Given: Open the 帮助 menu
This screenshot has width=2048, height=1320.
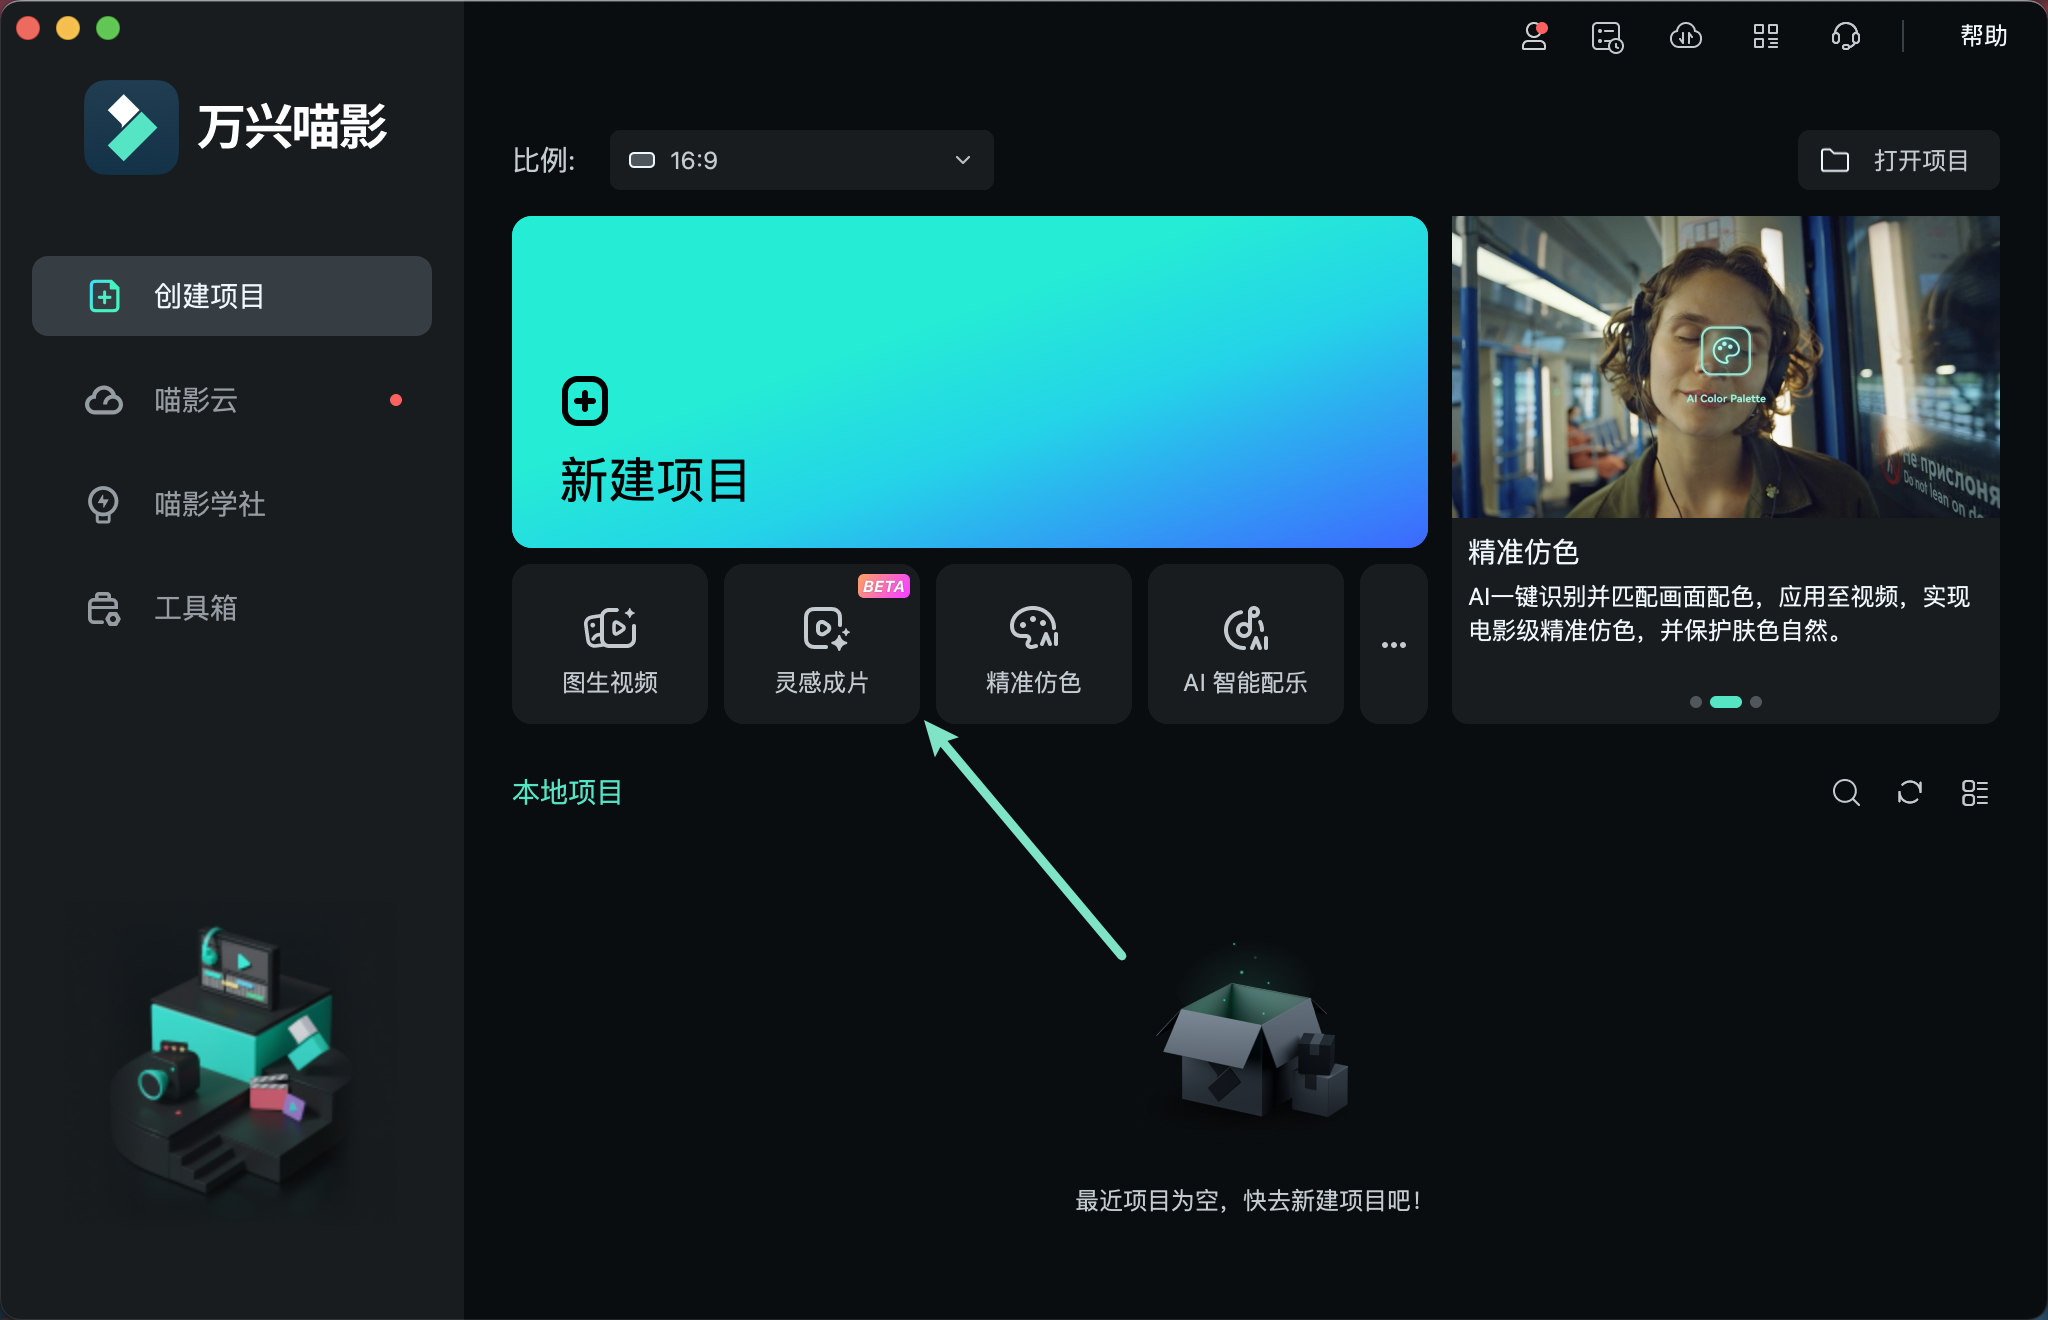Looking at the screenshot, I should 1984,36.
